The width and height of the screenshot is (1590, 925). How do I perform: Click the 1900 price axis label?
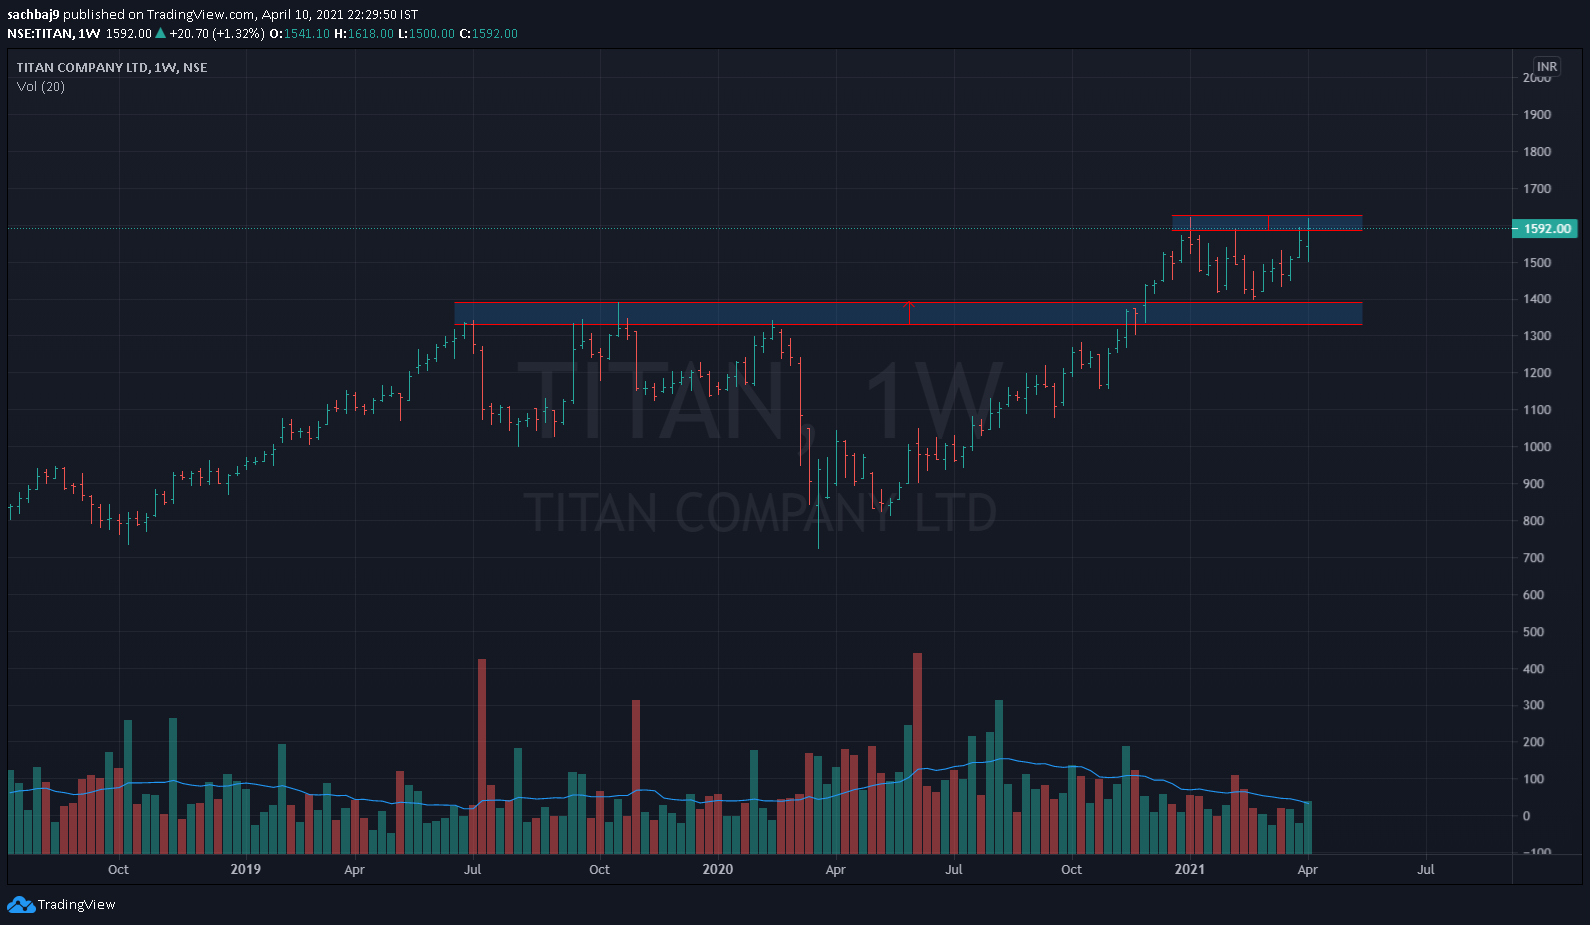pyautogui.click(x=1537, y=115)
